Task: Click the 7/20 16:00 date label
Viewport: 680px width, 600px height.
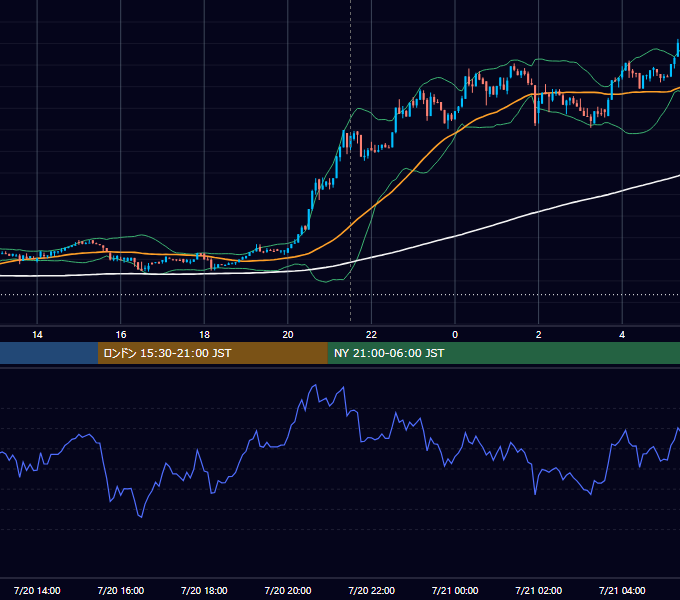Action: pos(121,590)
